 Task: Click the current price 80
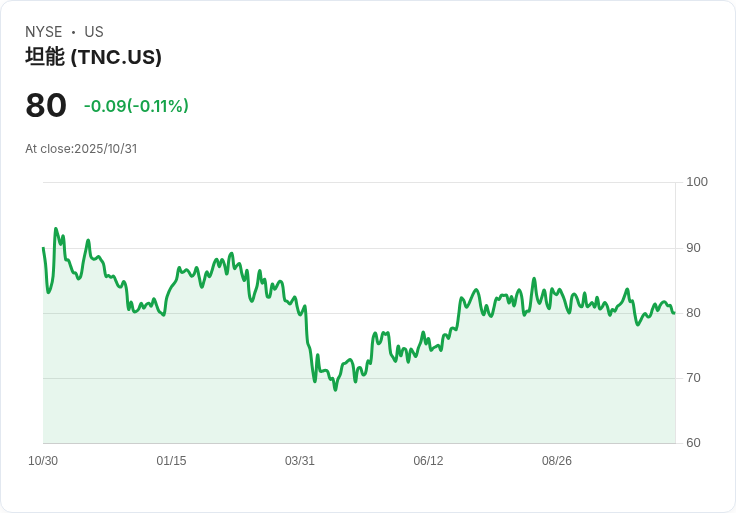46,106
